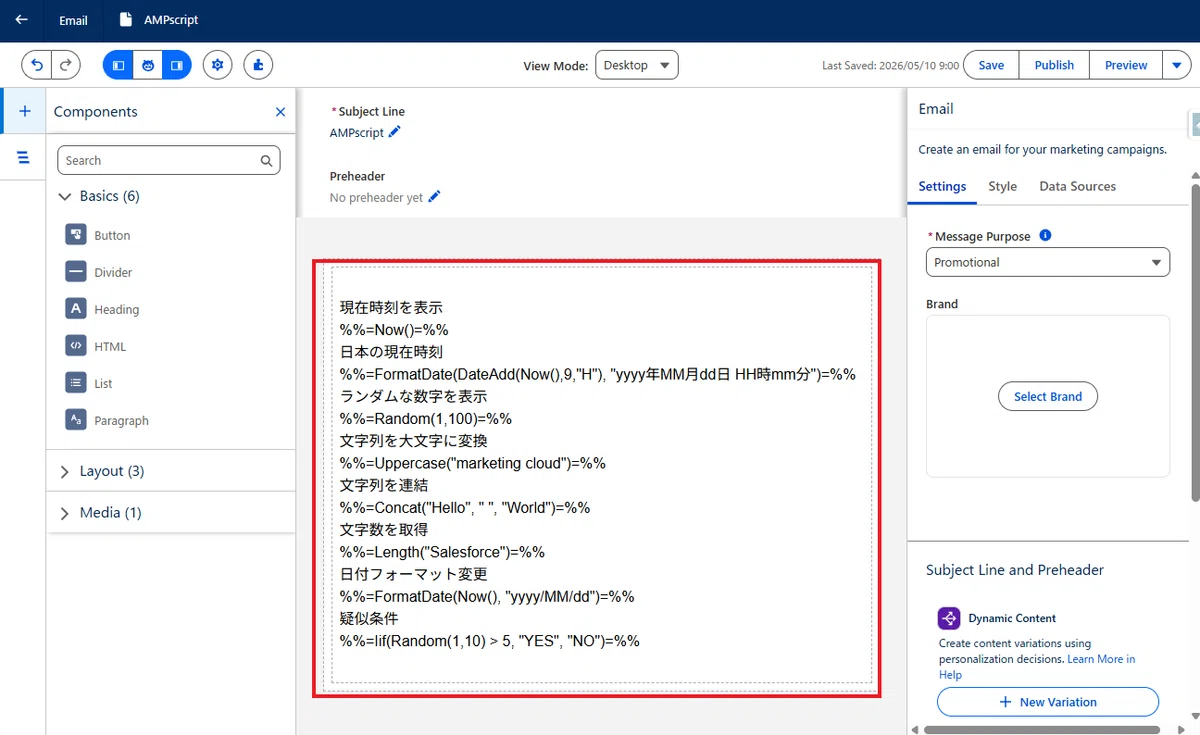Screen dimensions: 1200x735
Task: Toggle the Einstein assistant button
Action: 148,65
